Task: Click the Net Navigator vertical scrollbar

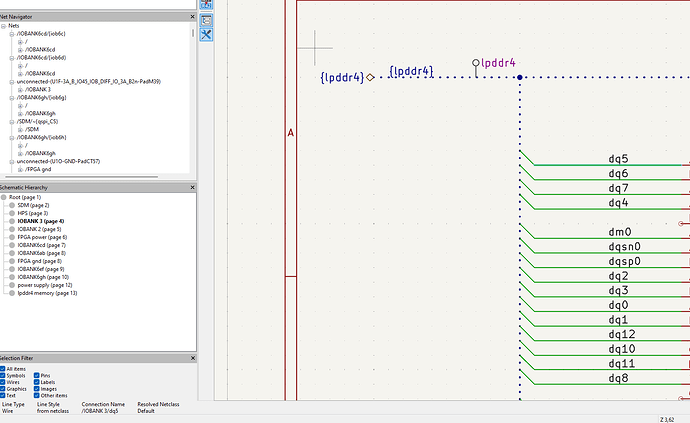Action: pyautogui.click(x=193, y=33)
